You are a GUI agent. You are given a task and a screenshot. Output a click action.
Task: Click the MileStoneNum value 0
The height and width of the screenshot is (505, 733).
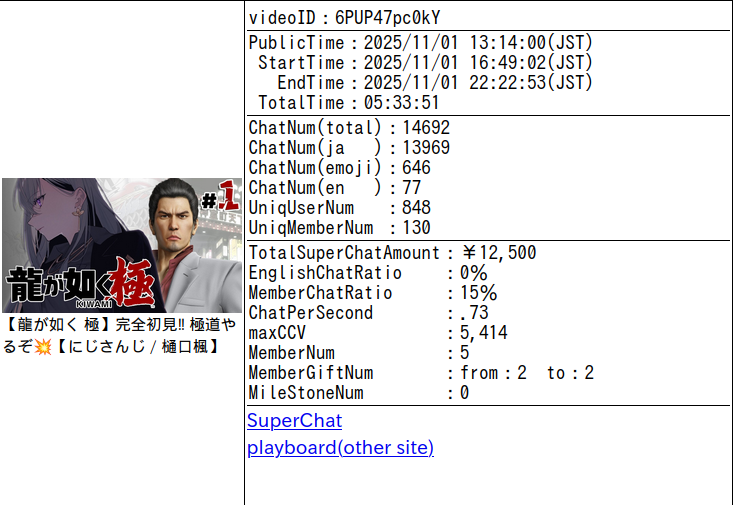click(x=465, y=393)
